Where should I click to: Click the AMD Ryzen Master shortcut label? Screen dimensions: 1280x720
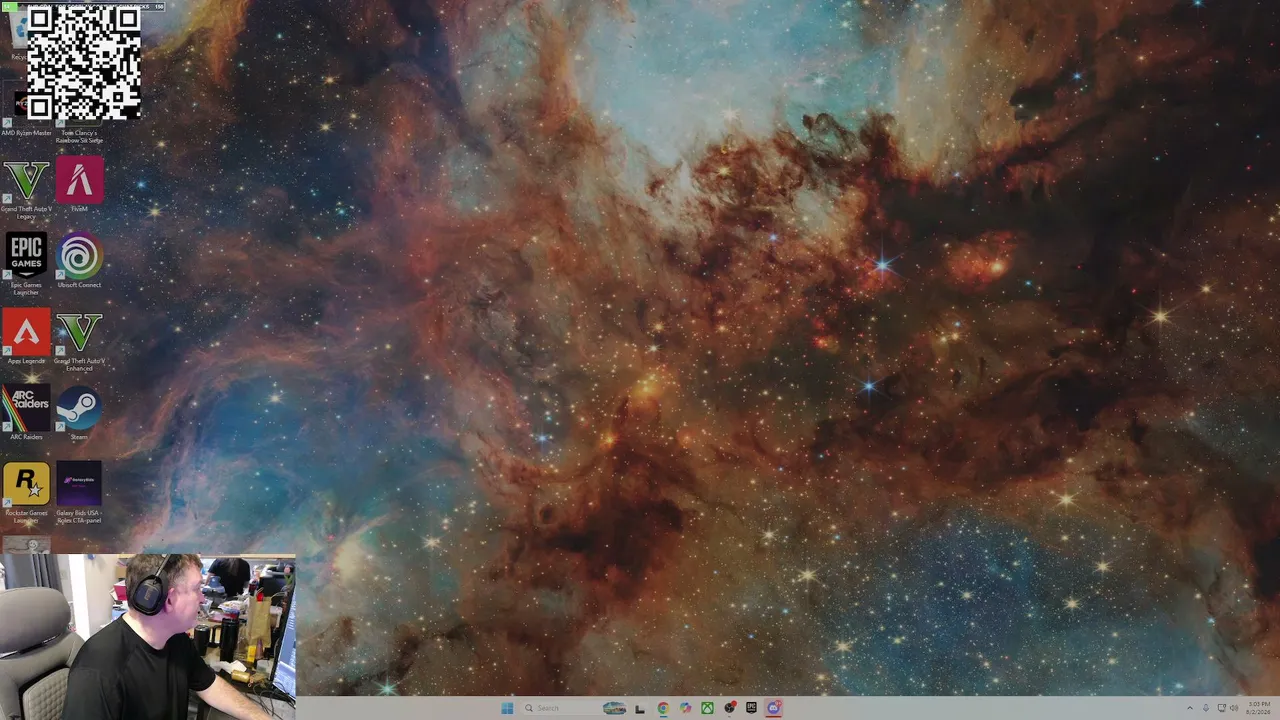tap(27, 133)
